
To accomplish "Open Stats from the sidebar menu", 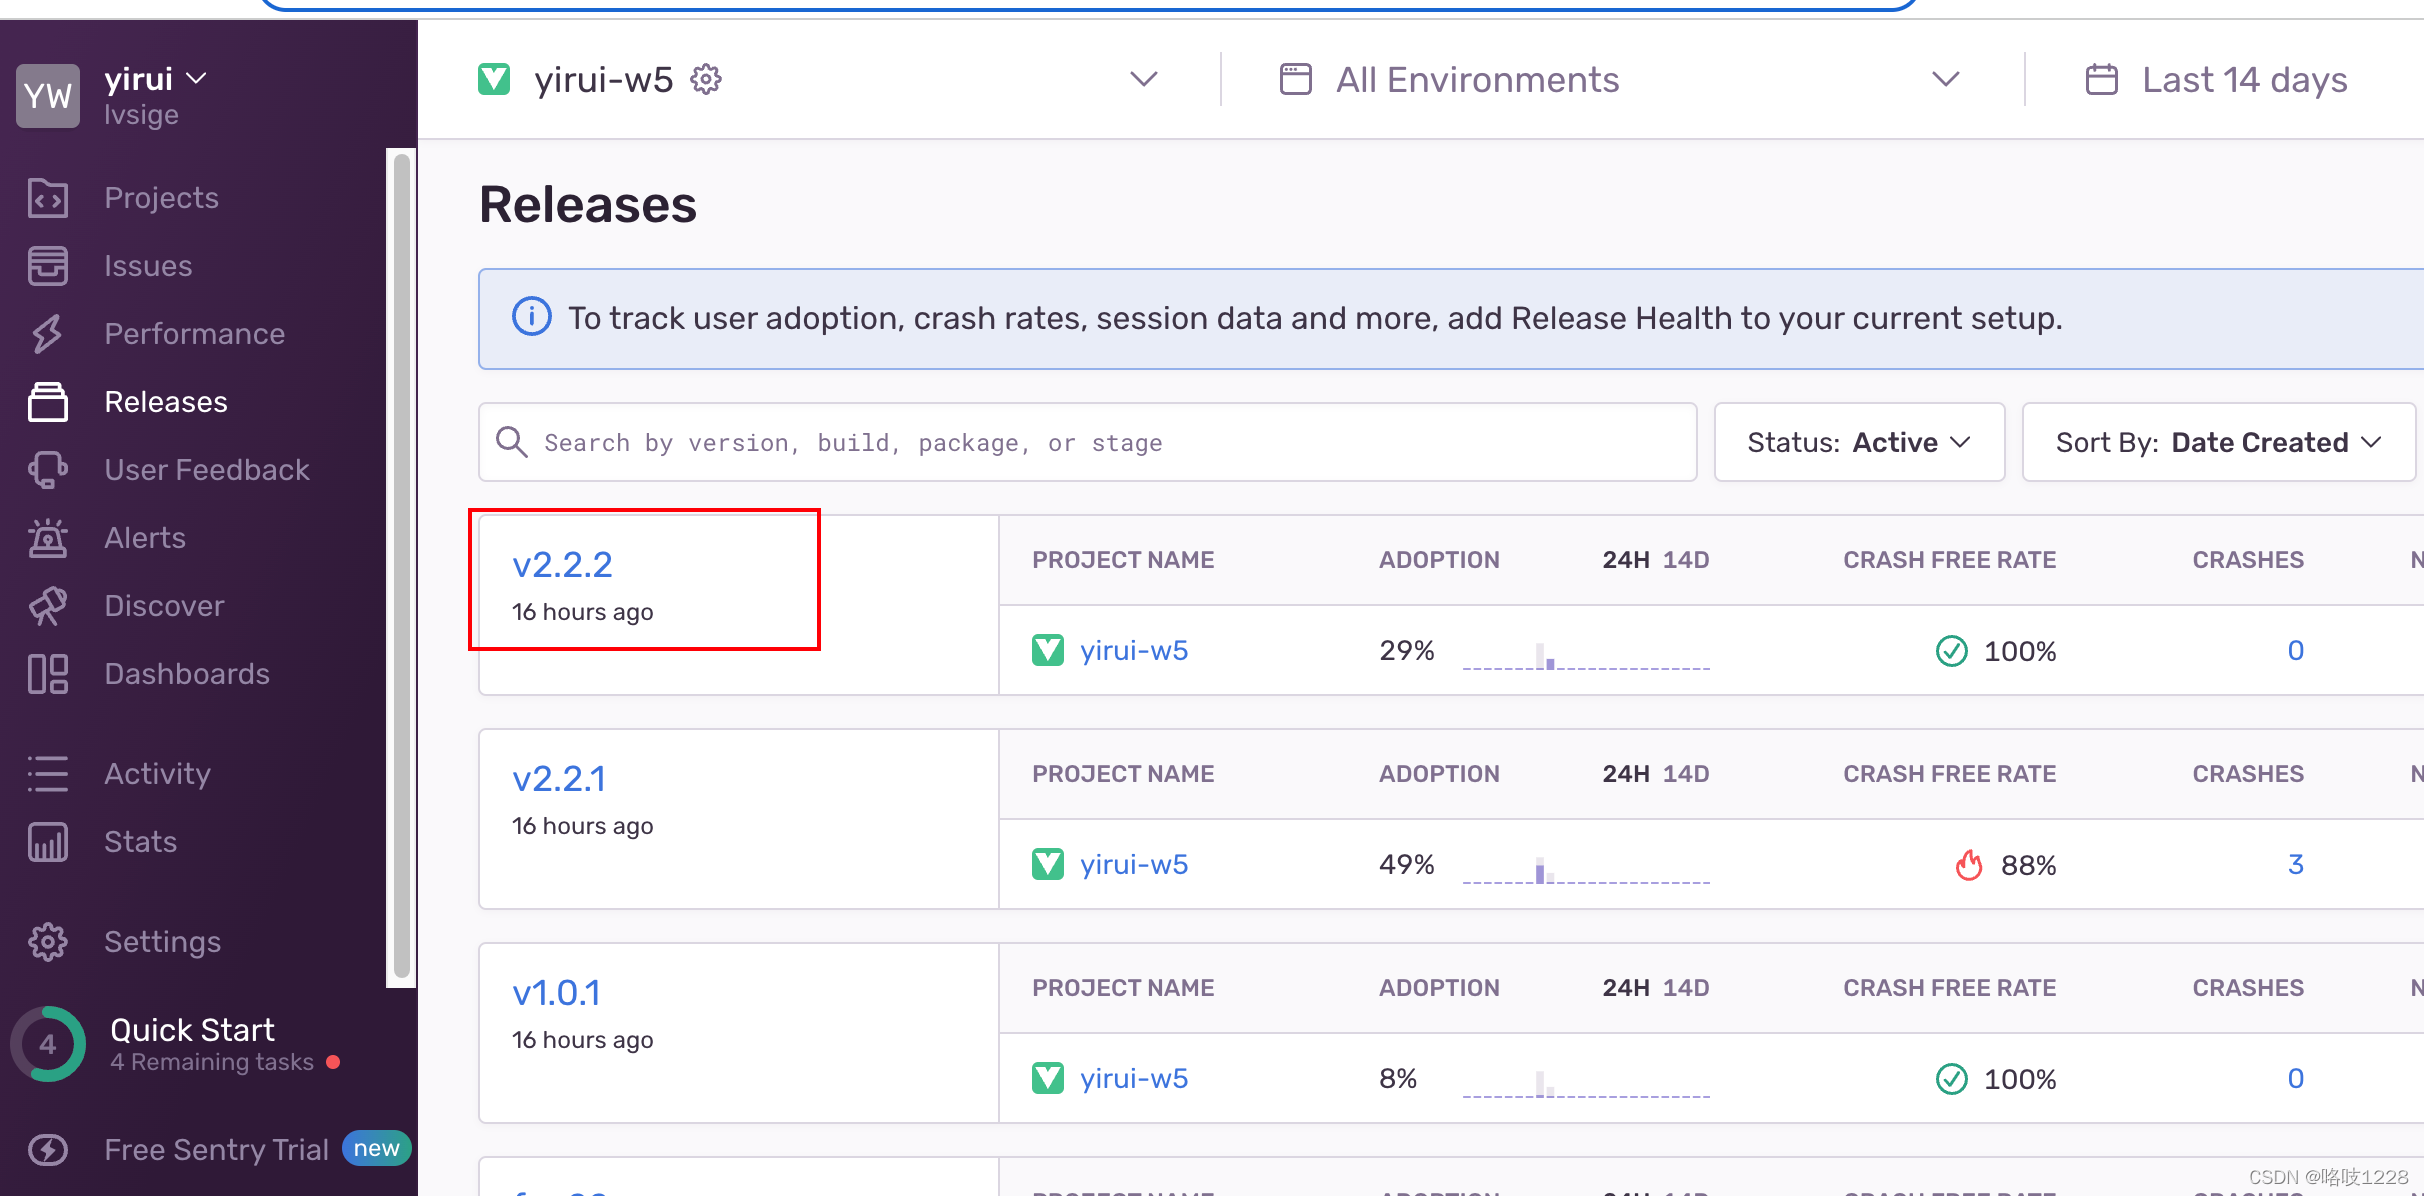I will [140, 842].
